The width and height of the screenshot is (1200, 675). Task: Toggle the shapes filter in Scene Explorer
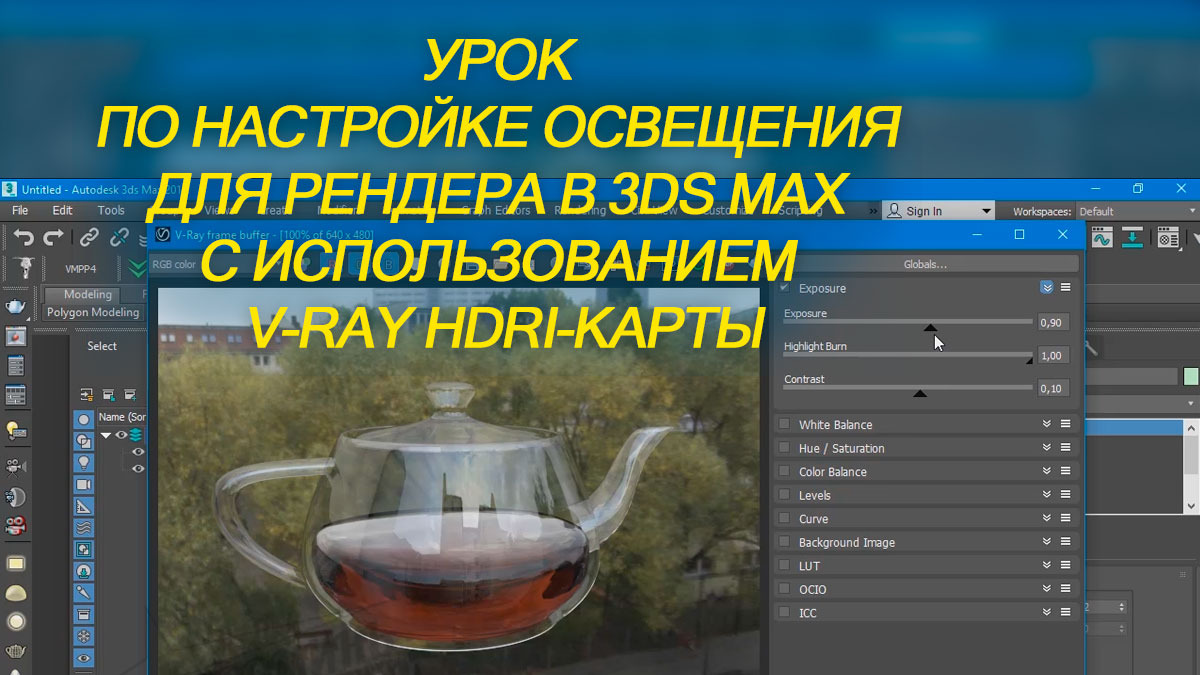pos(85,441)
